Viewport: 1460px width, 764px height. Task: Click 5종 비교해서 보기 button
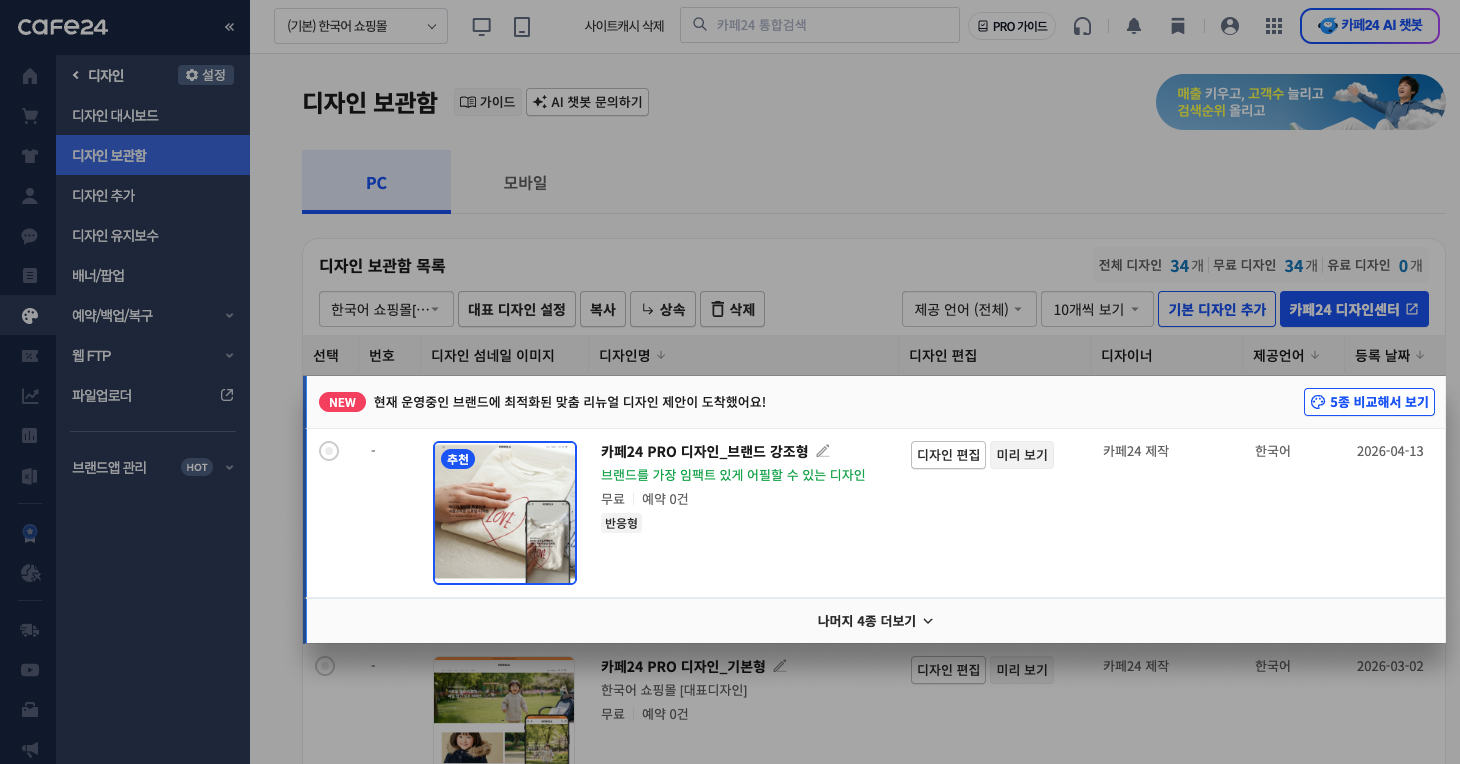1369,402
